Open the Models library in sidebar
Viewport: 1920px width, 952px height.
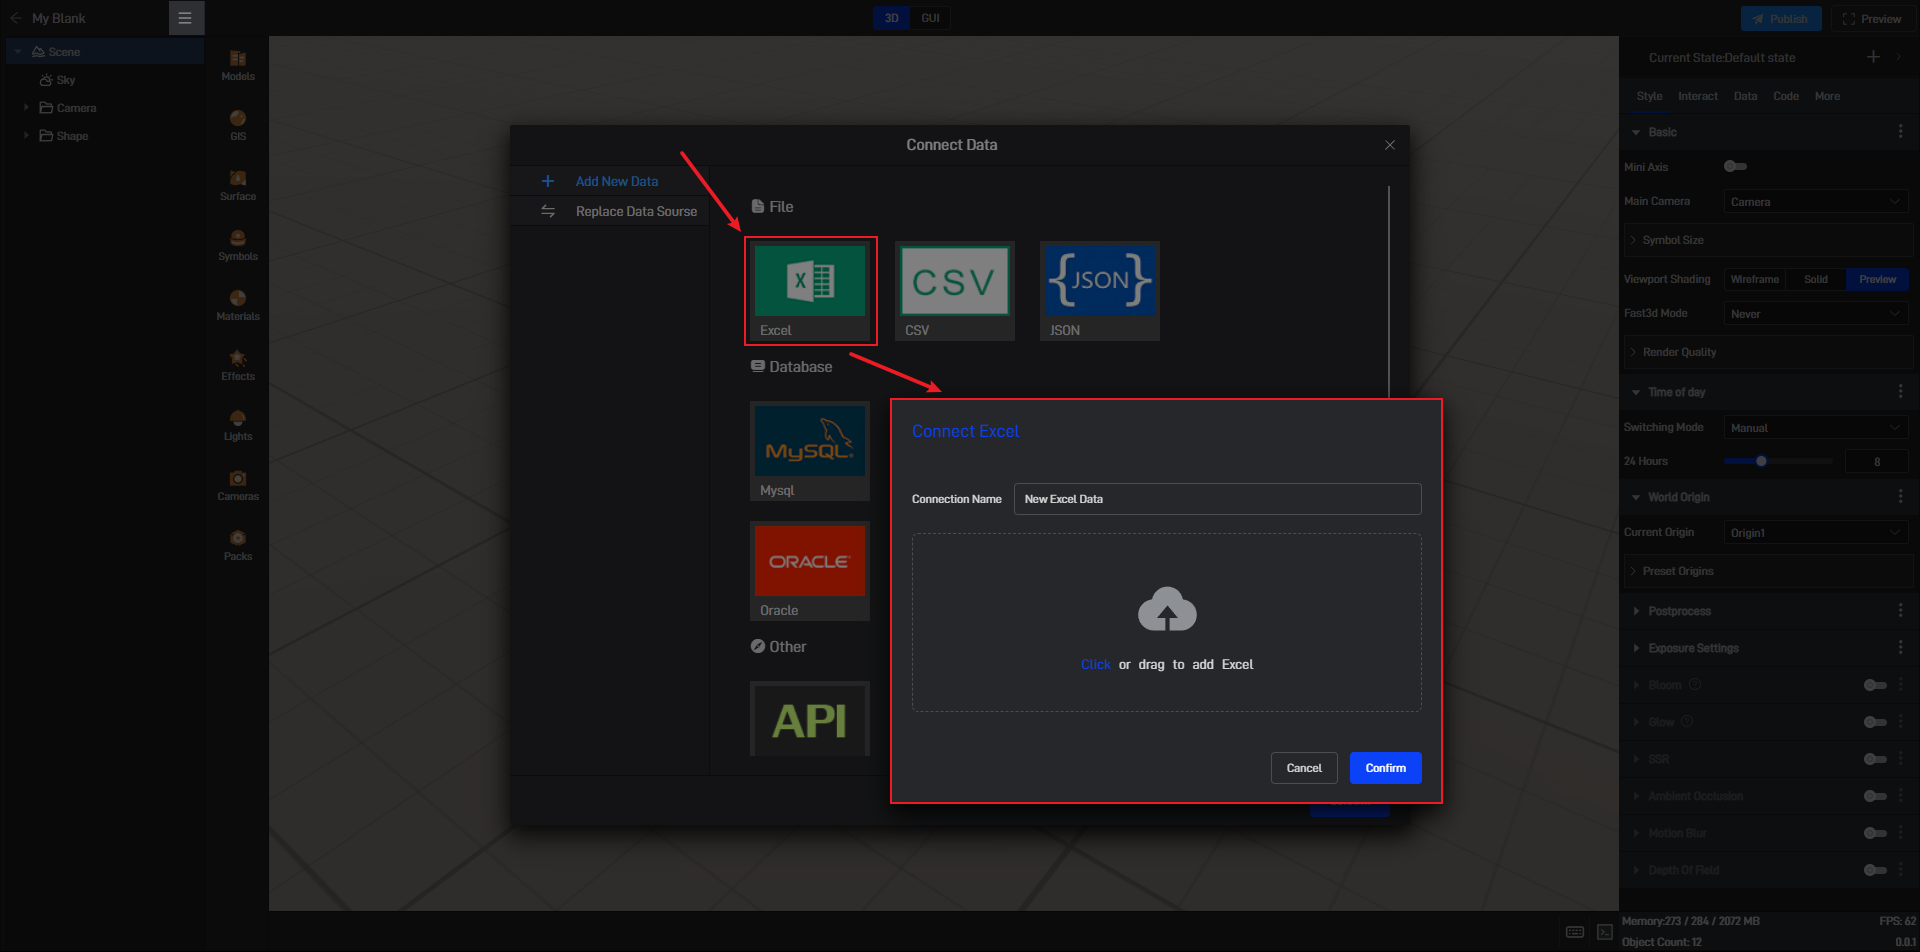(238, 65)
